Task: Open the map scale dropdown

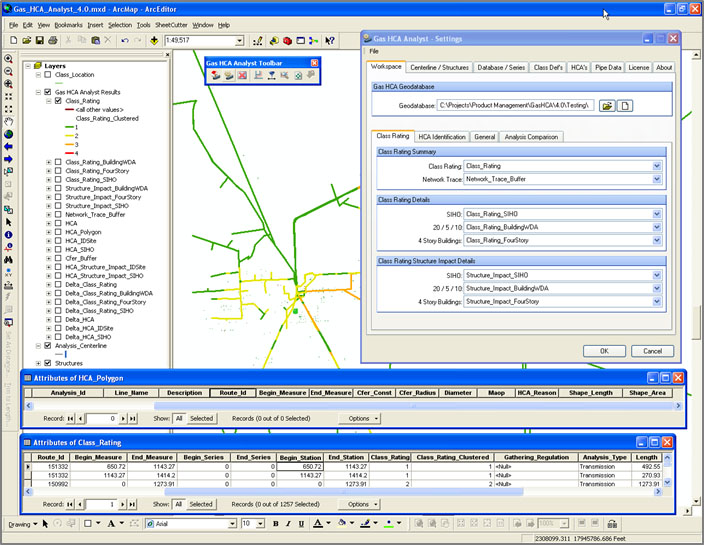Action: coord(240,40)
